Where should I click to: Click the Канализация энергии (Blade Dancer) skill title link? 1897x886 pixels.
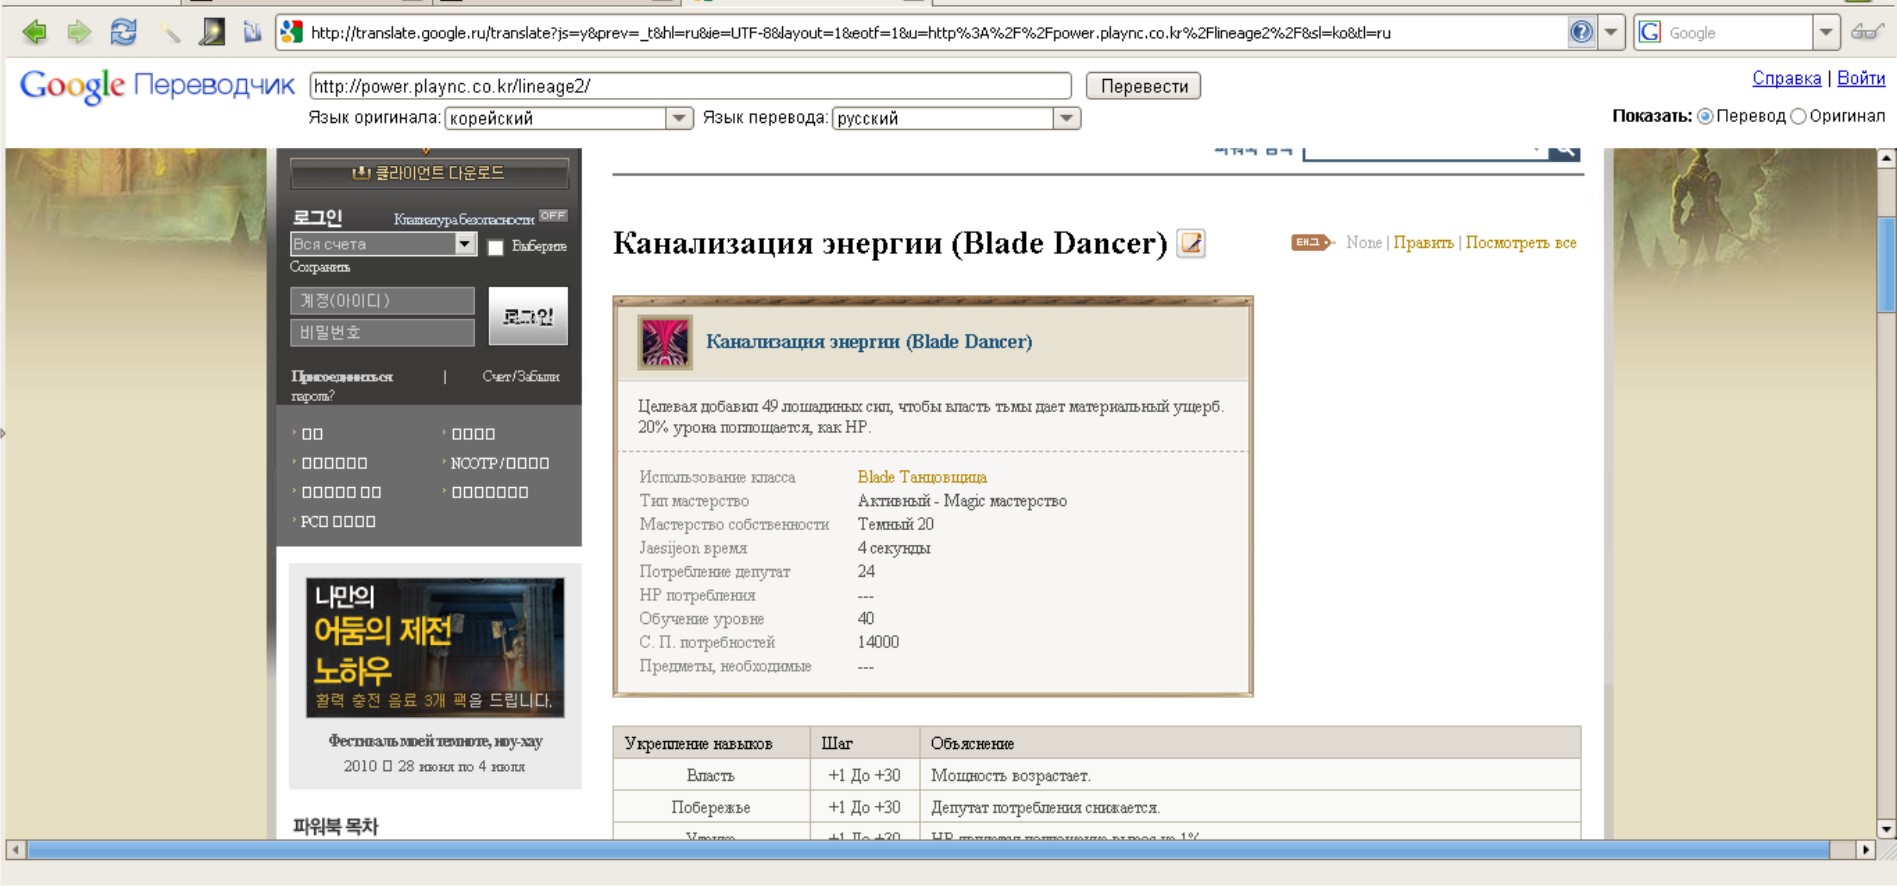click(869, 342)
